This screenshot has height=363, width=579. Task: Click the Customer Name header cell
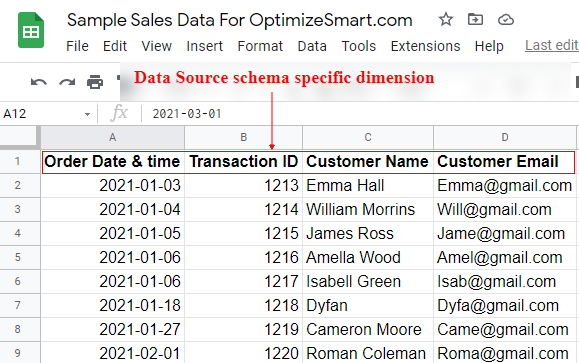point(368,161)
